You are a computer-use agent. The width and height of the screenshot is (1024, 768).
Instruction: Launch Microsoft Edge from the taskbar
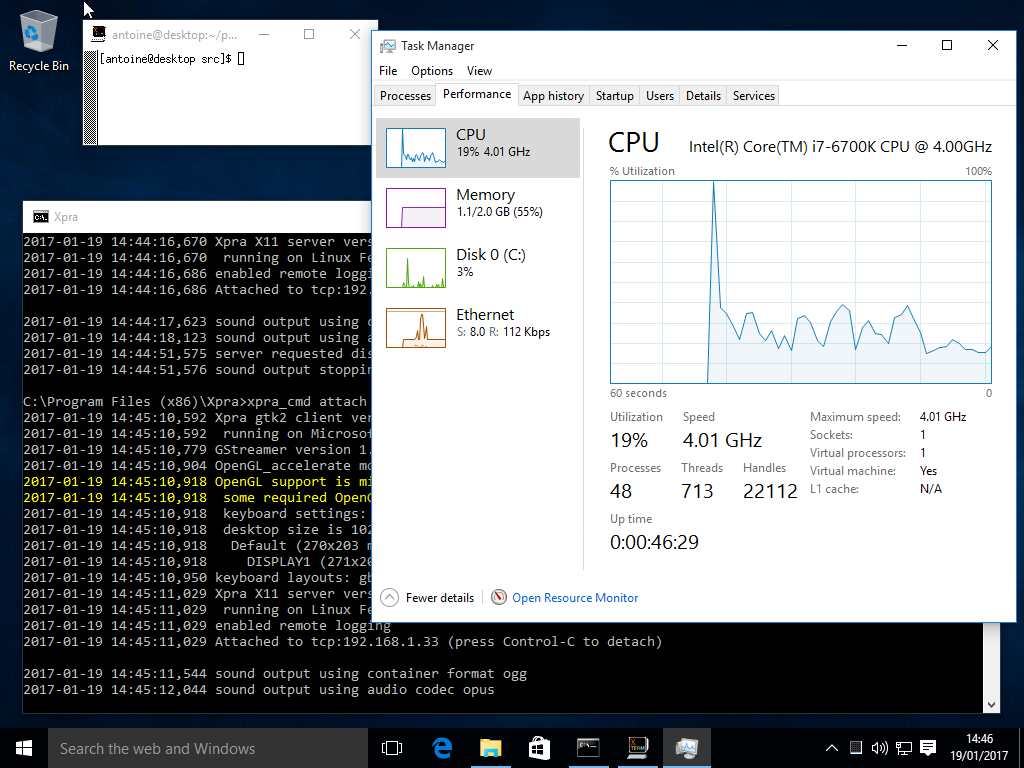tap(442, 748)
